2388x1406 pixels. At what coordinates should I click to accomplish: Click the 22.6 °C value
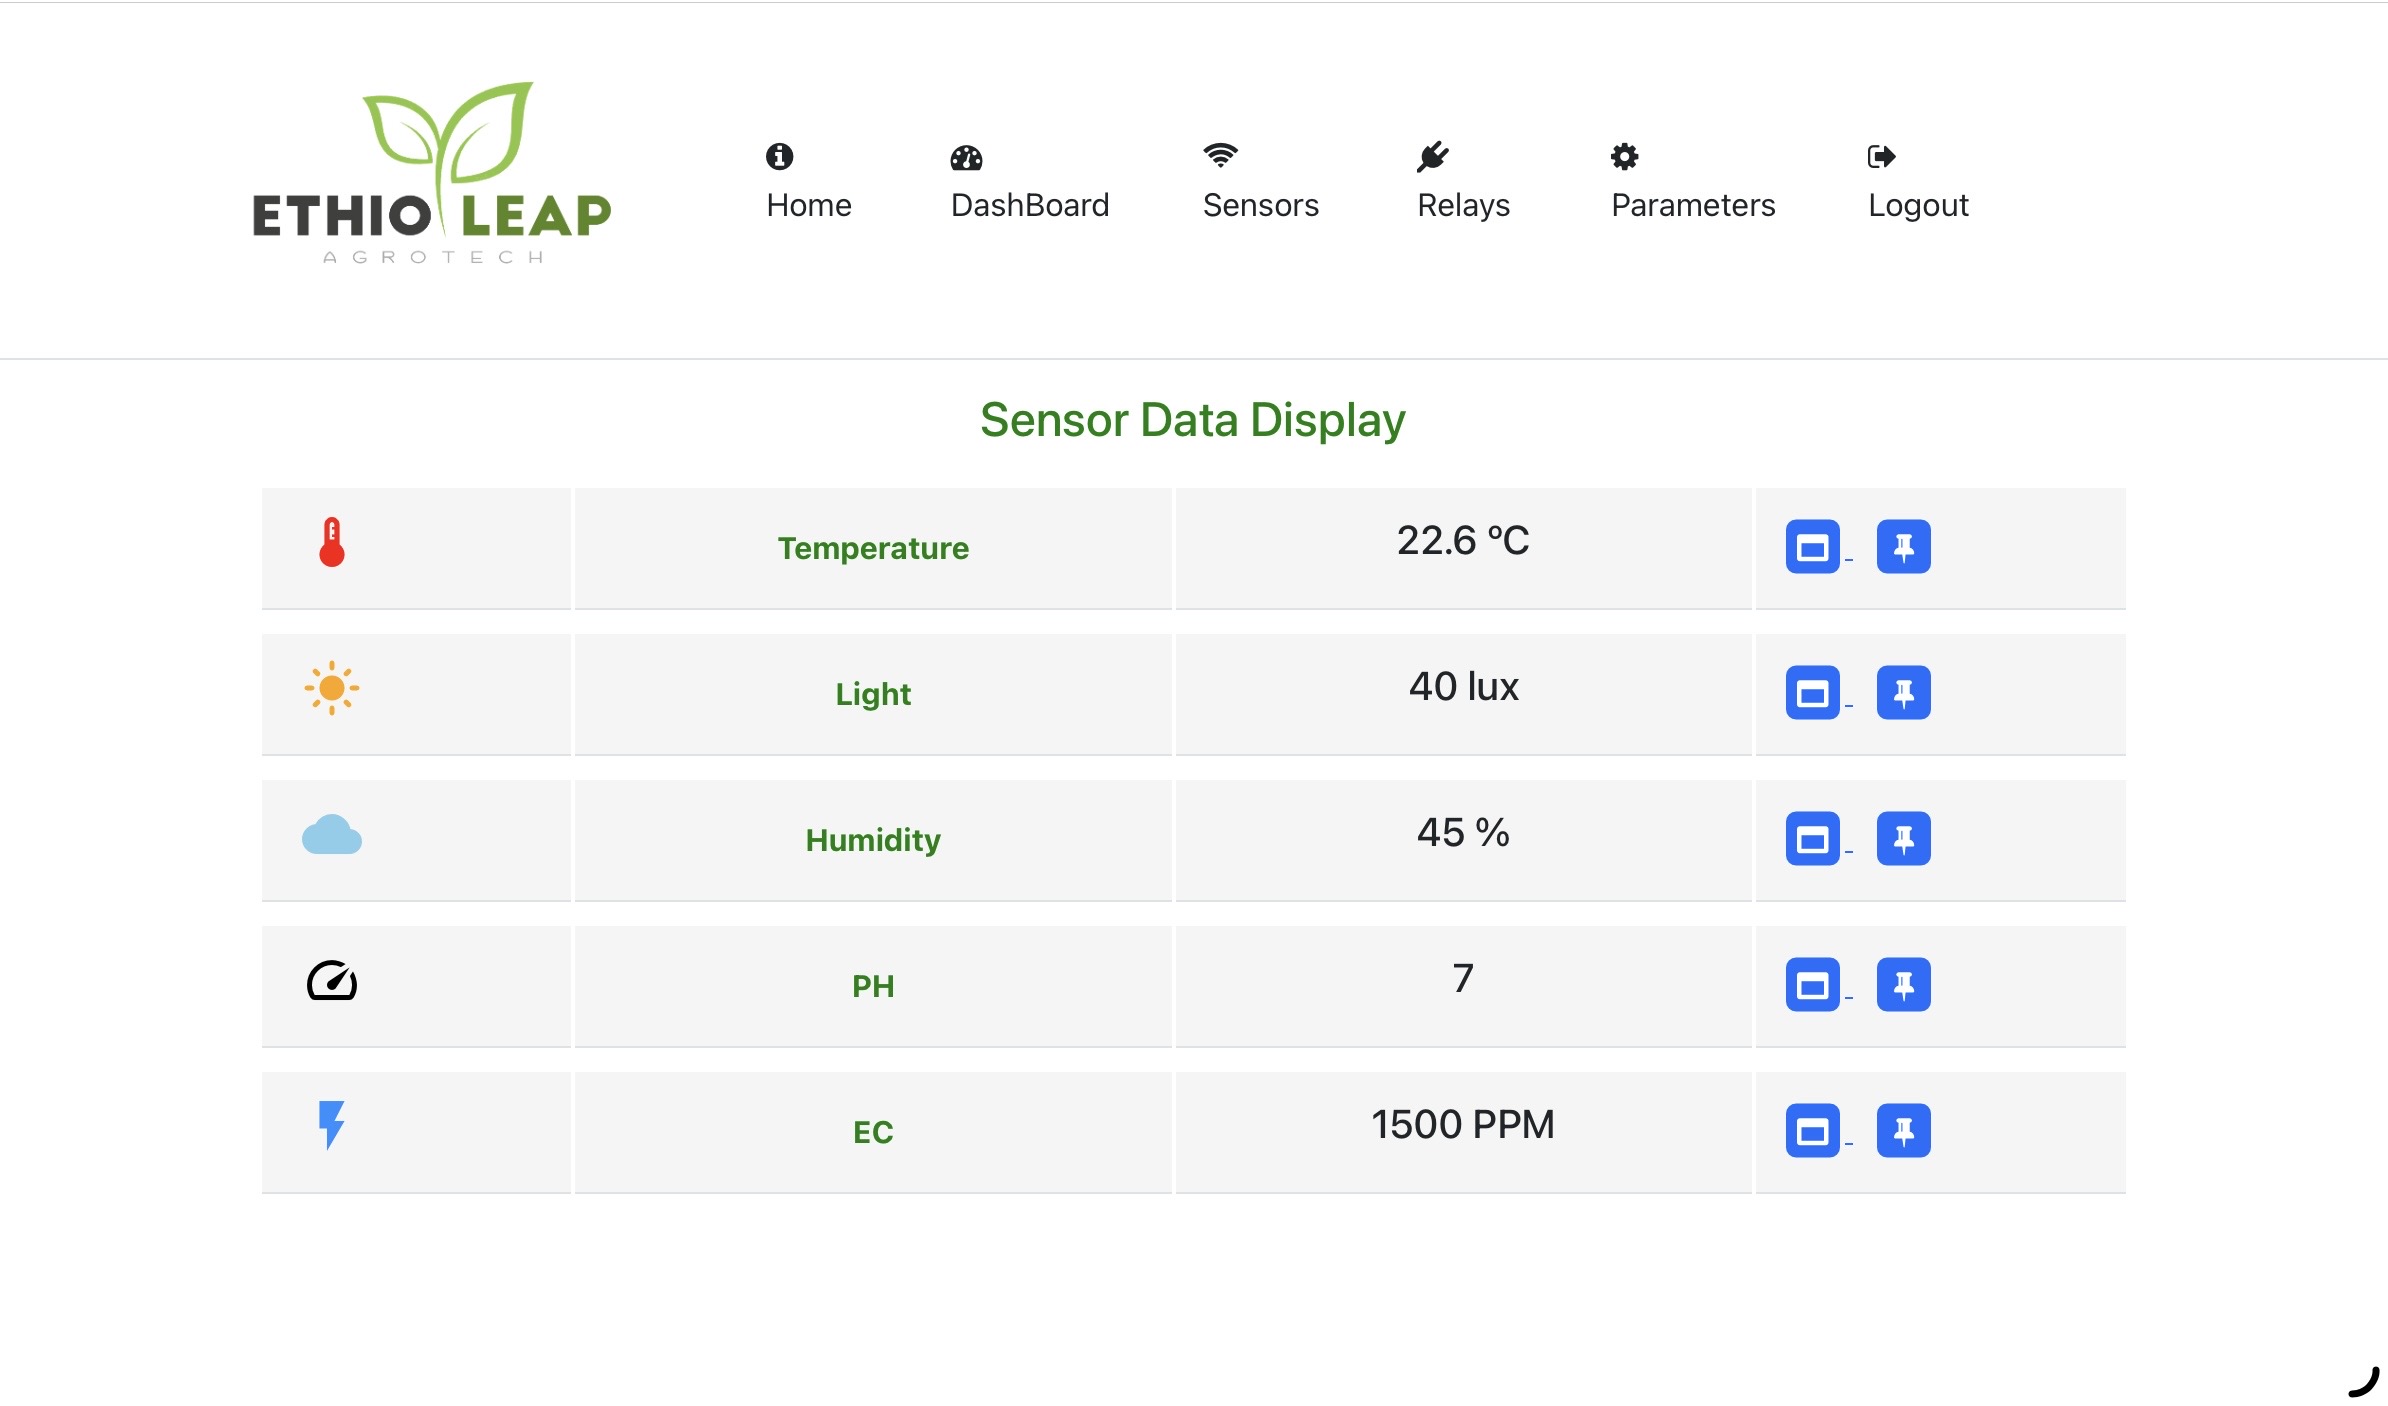click(x=1463, y=540)
